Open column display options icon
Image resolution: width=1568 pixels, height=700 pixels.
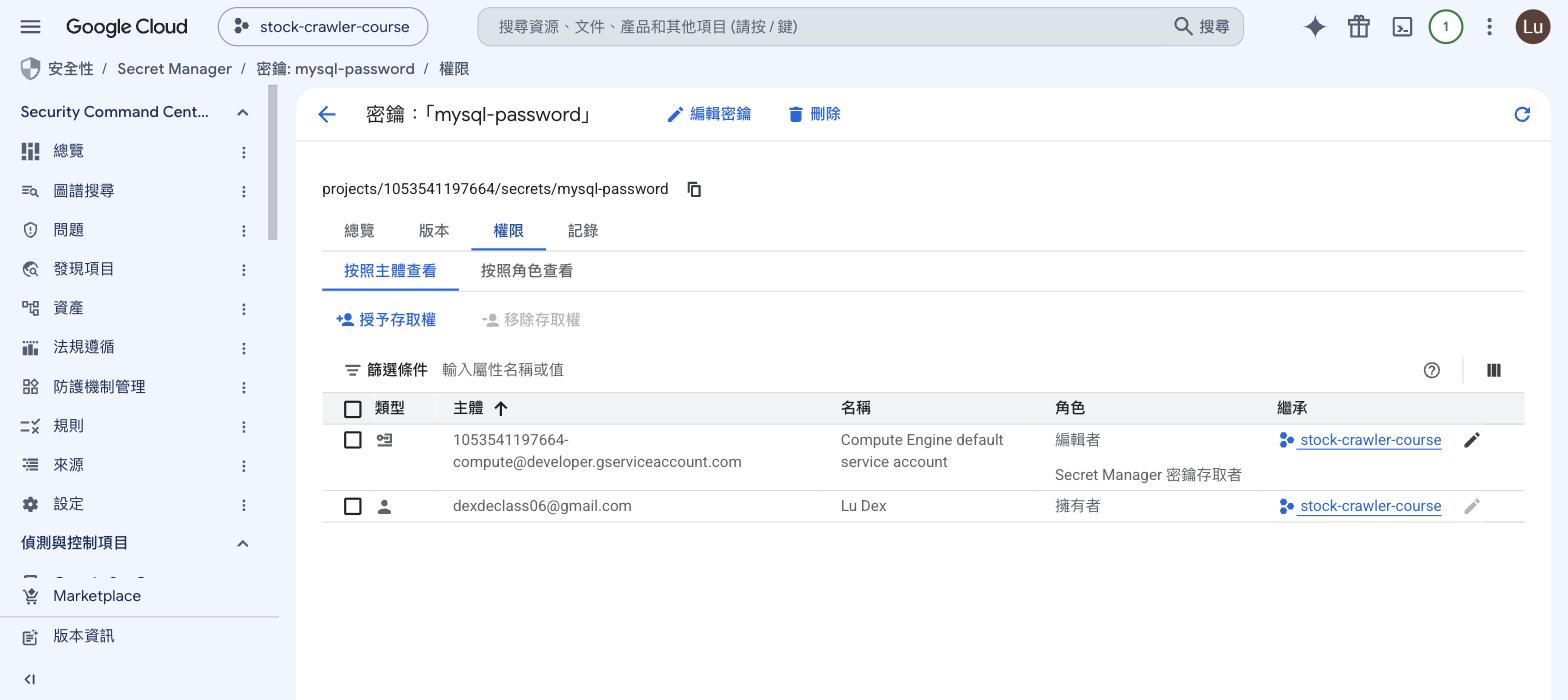point(1493,370)
